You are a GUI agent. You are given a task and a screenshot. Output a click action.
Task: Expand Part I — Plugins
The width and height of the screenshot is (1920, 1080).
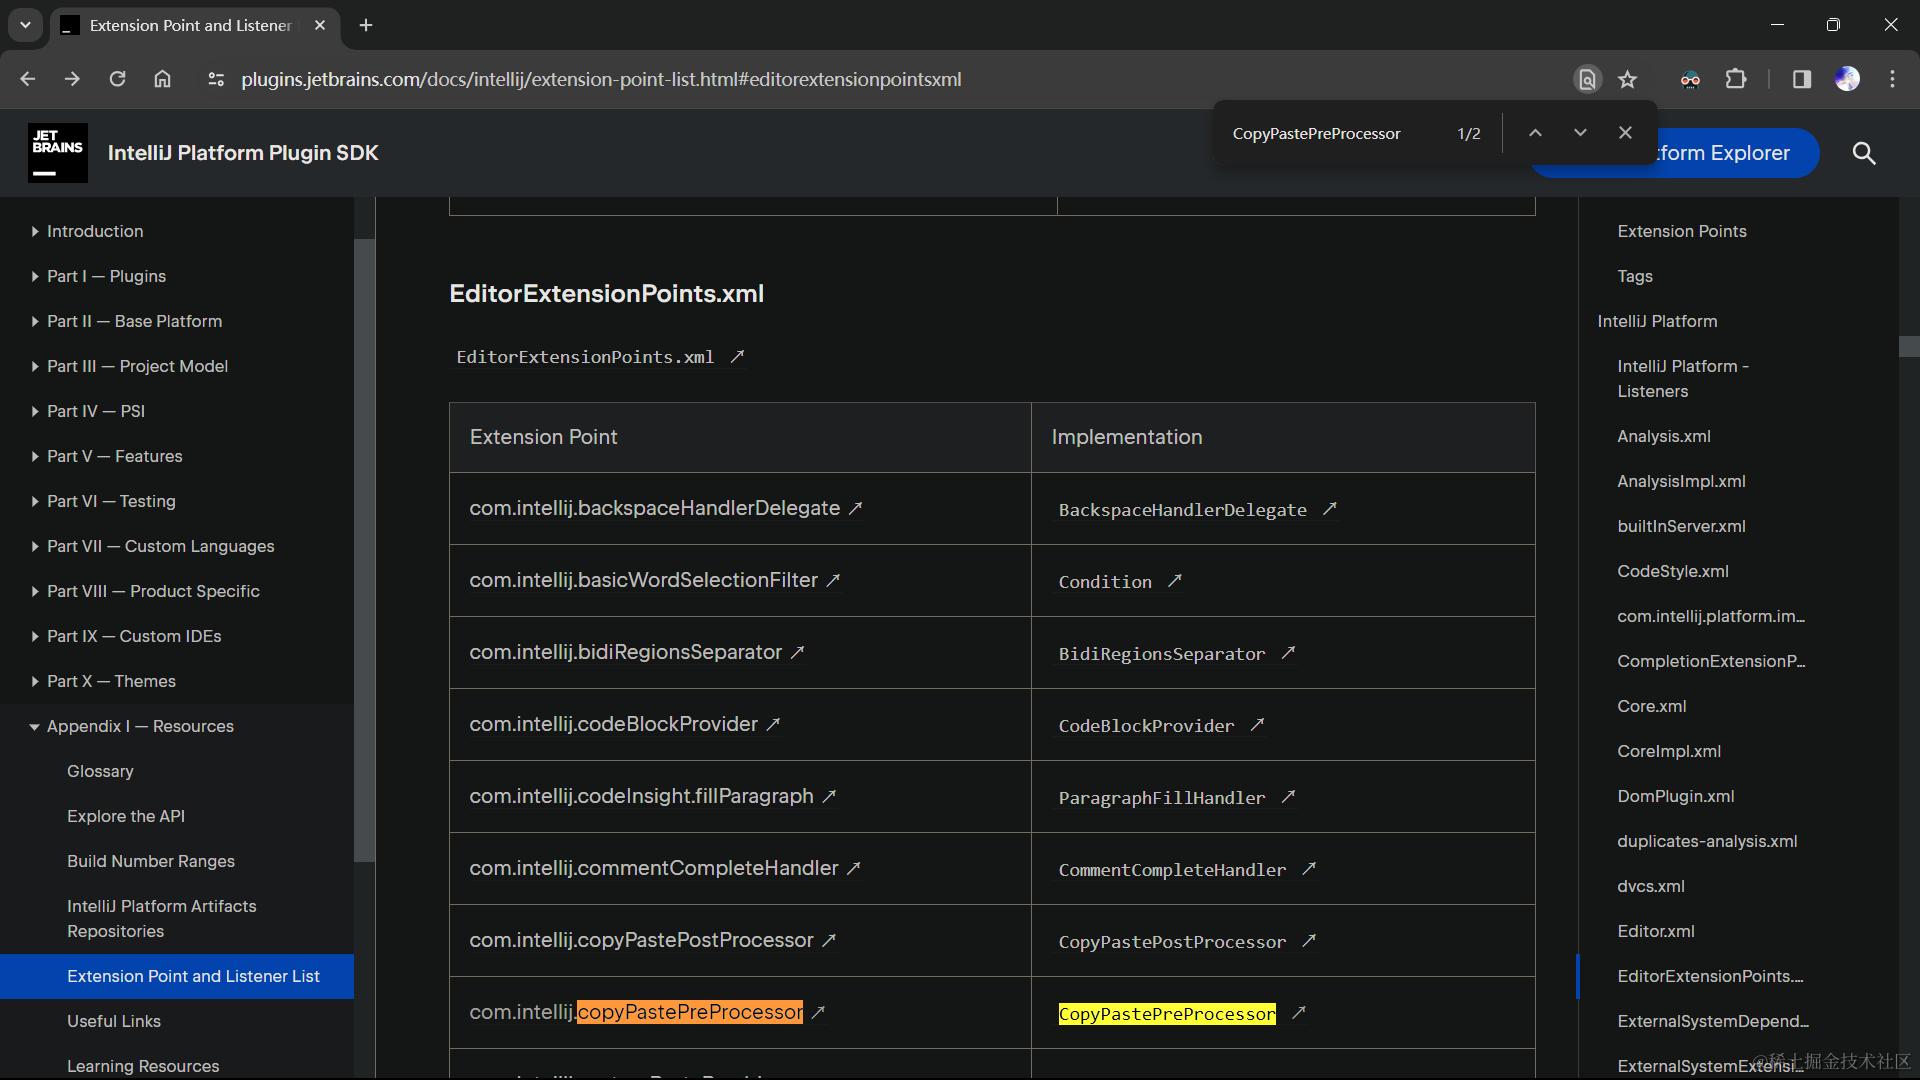(35, 276)
